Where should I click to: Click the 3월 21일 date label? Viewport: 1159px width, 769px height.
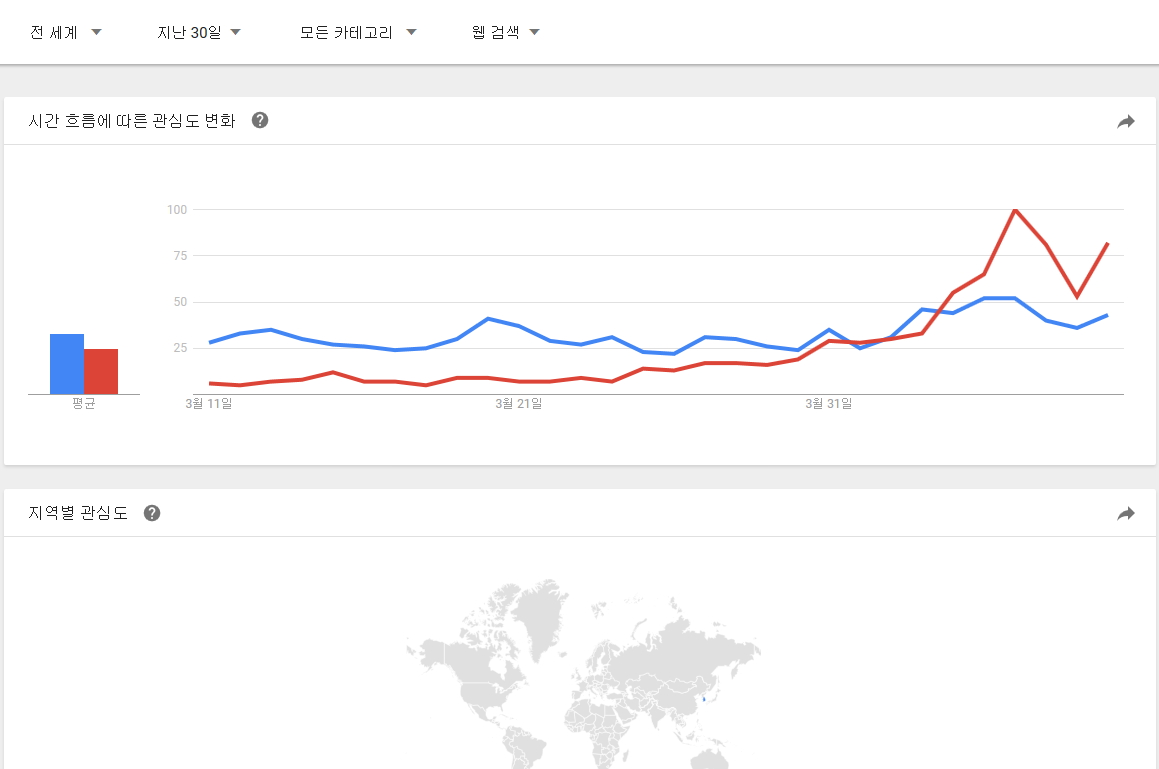[519, 404]
